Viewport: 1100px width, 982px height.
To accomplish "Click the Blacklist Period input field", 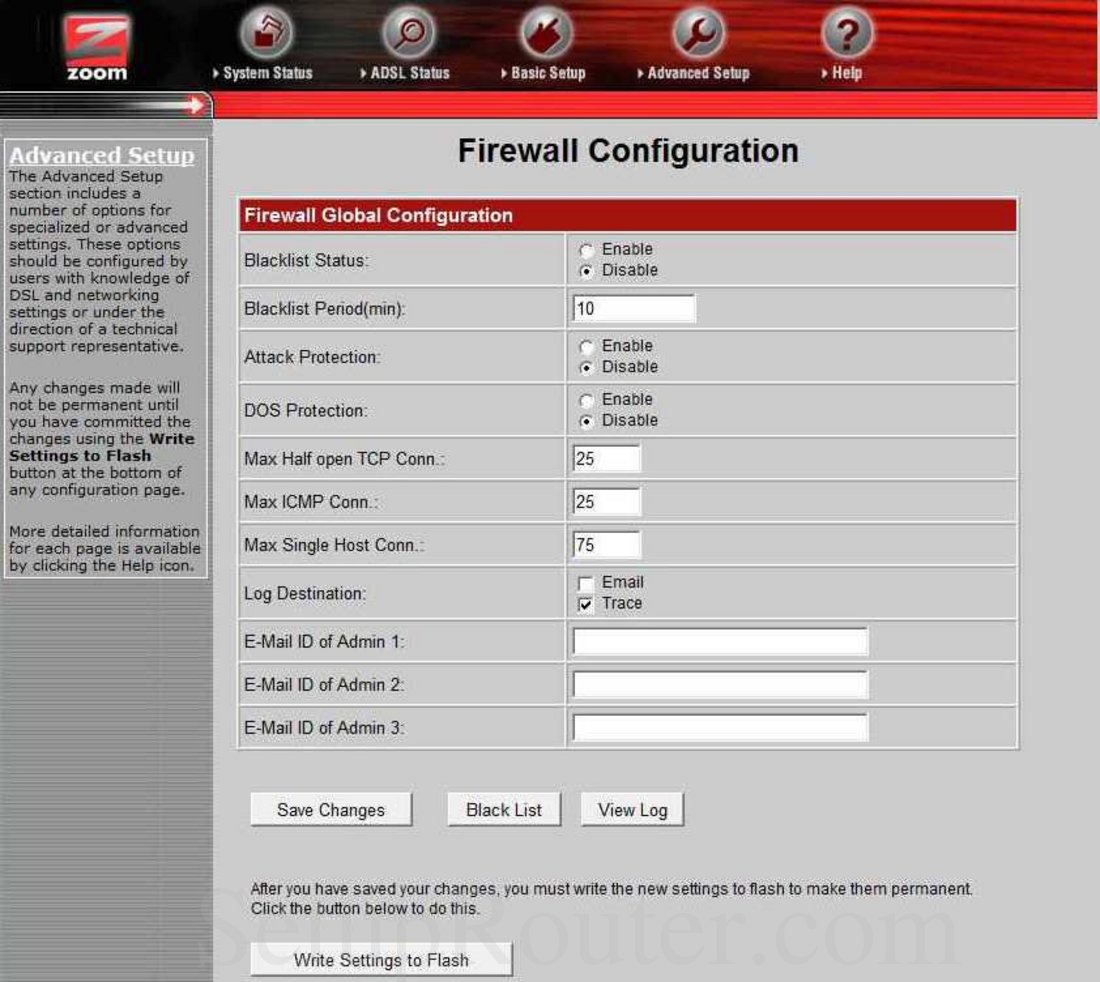I will (632, 309).
